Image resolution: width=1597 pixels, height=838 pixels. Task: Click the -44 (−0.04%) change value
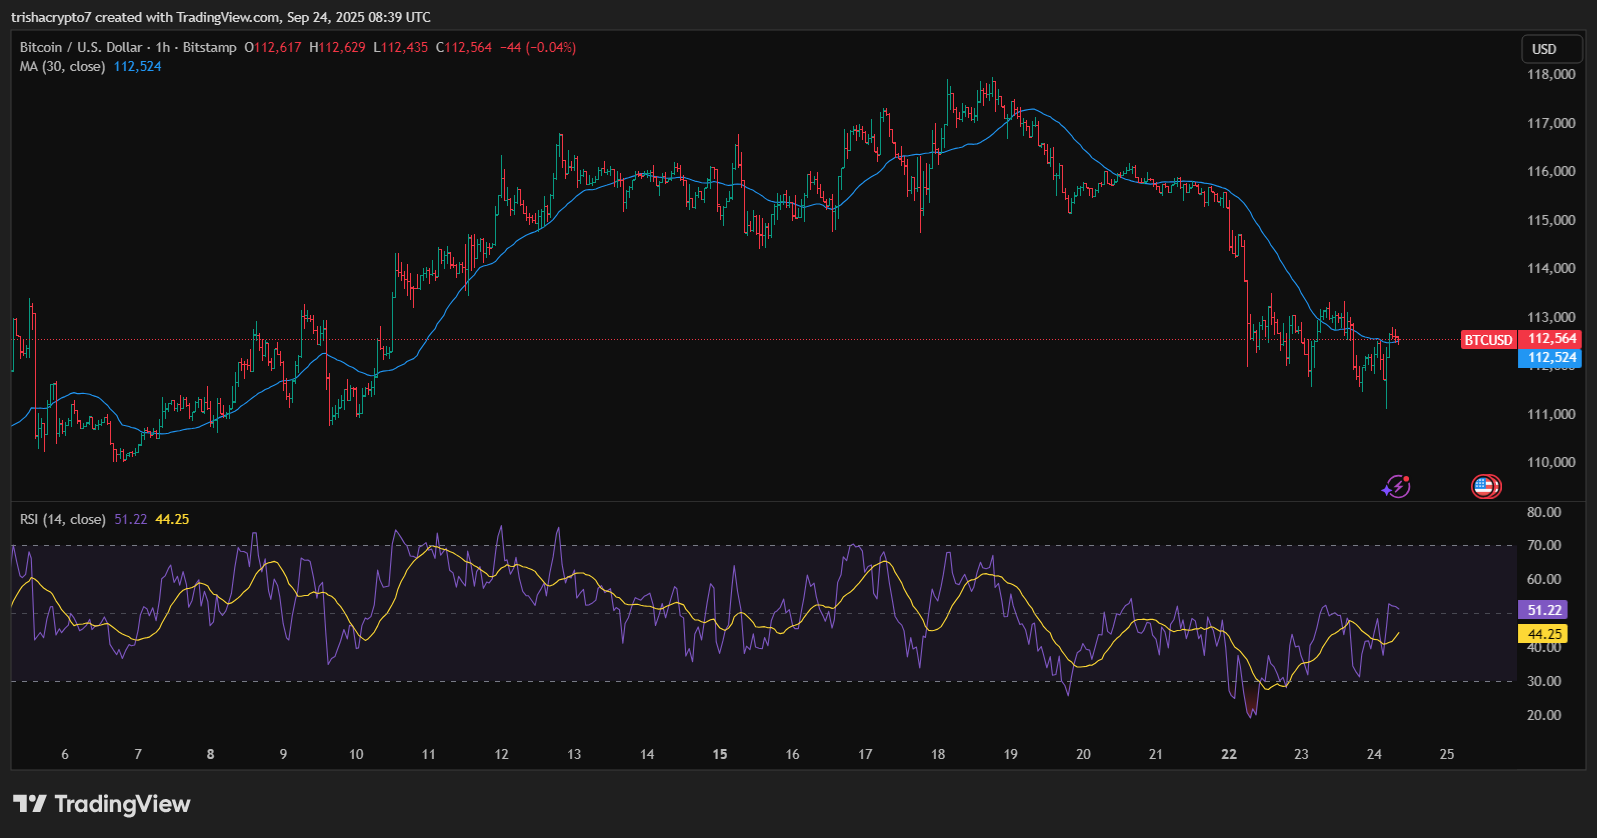pos(538,47)
